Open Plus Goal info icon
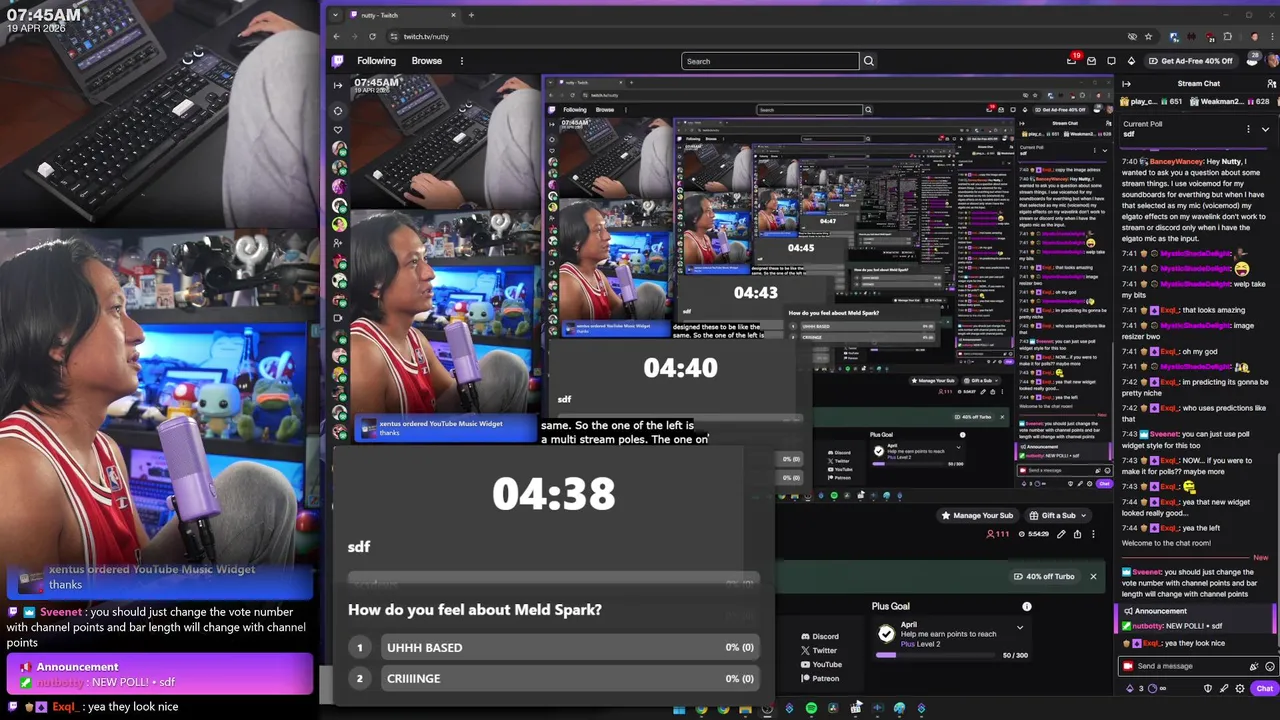Image resolution: width=1280 pixels, height=720 pixels. [1026, 606]
